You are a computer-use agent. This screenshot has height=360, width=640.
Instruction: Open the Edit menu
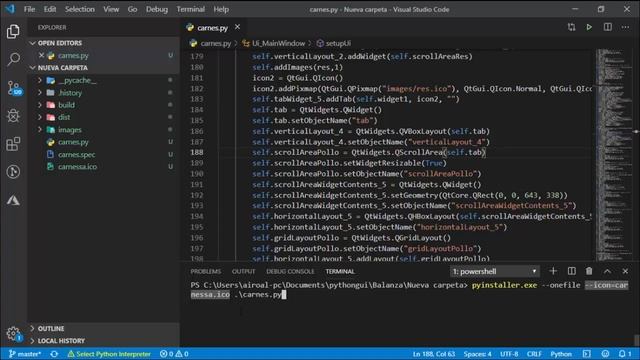(x=50, y=9)
